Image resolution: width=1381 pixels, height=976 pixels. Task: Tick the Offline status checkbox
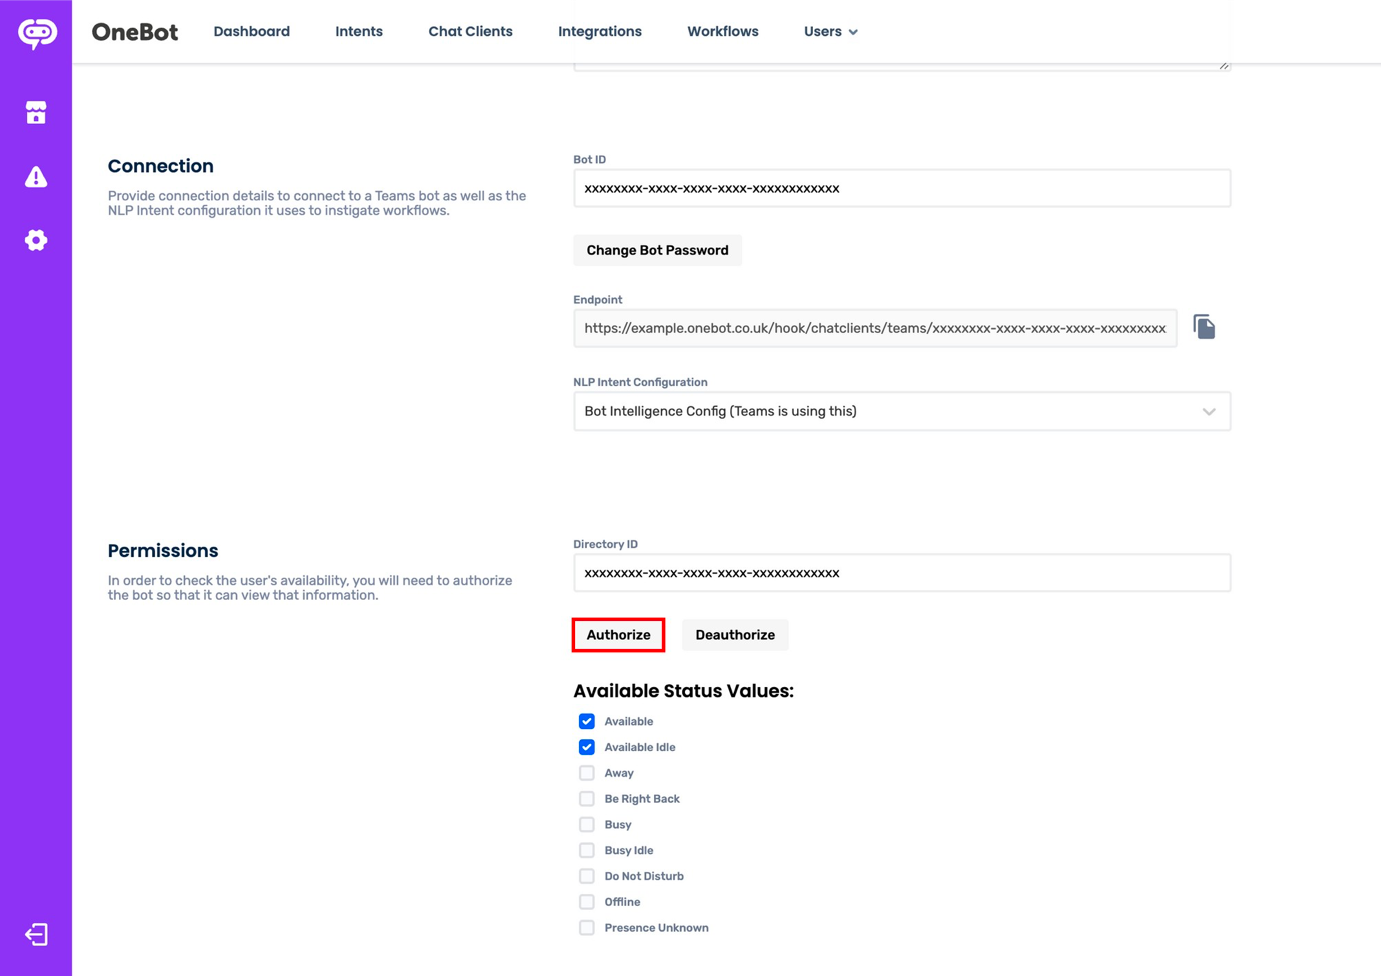[x=587, y=902]
